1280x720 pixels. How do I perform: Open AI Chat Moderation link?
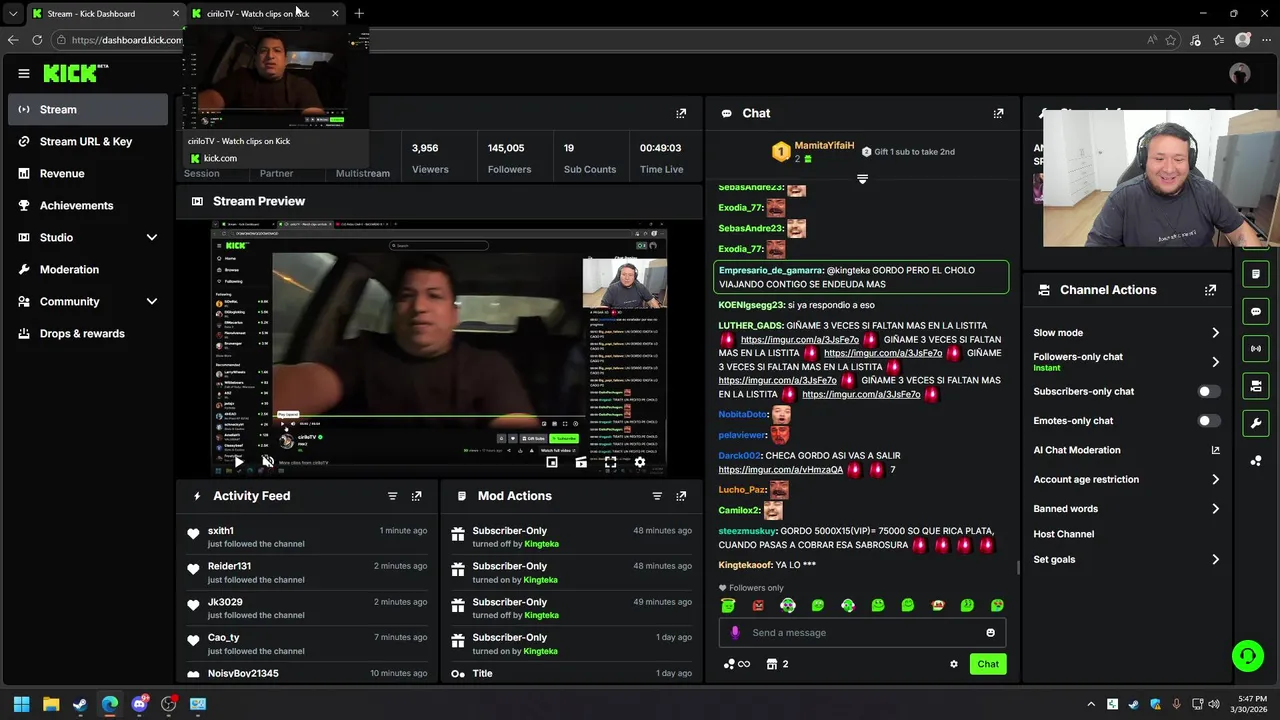pos(1126,450)
